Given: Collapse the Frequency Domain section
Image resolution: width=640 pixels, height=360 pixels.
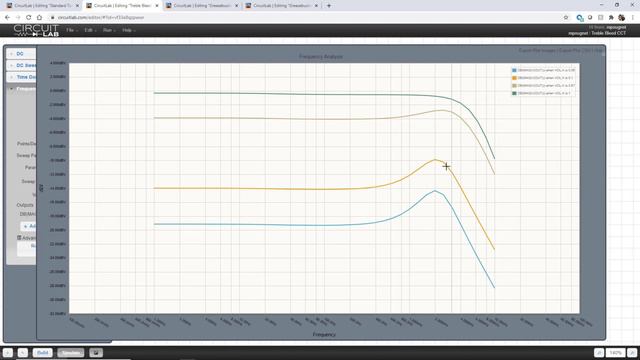Looking at the screenshot, I should click(x=21, y=88).
